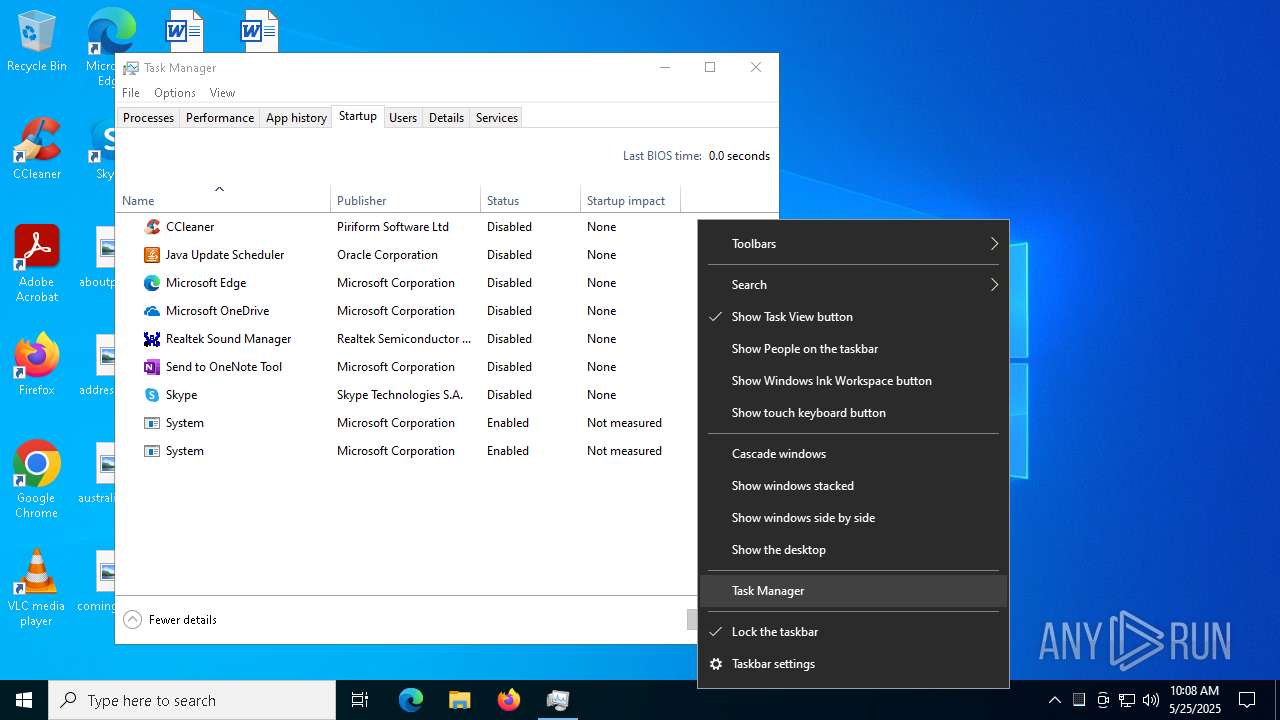Open Google Chrome desktop shortcut
Screen dimensions: 1280x720
(37, 480)
